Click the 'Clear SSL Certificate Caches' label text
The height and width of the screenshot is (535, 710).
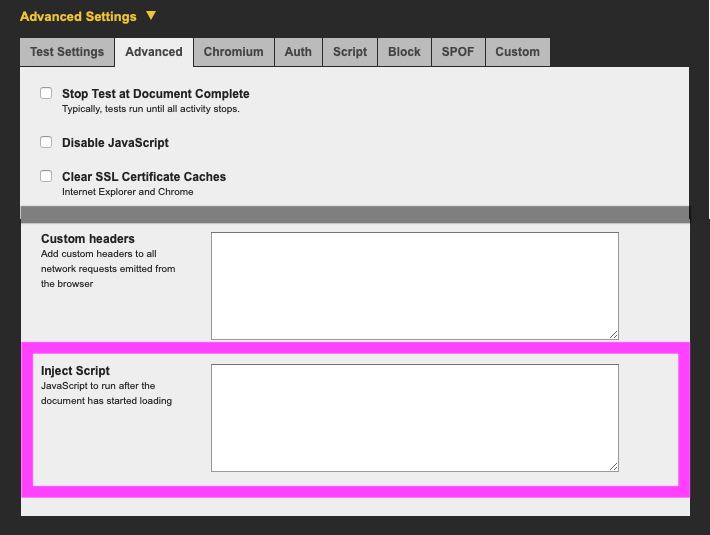pyautogui.click(x=144, y=177)
